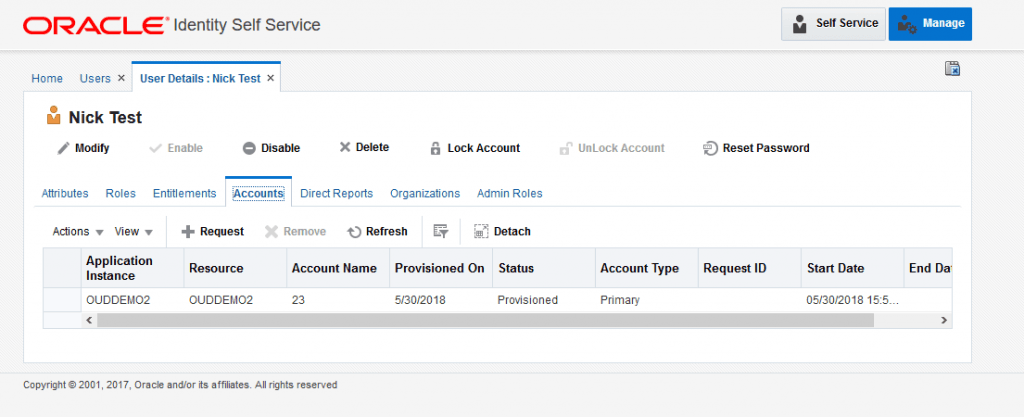Close all tabs using top-right icon

(952, 68)
